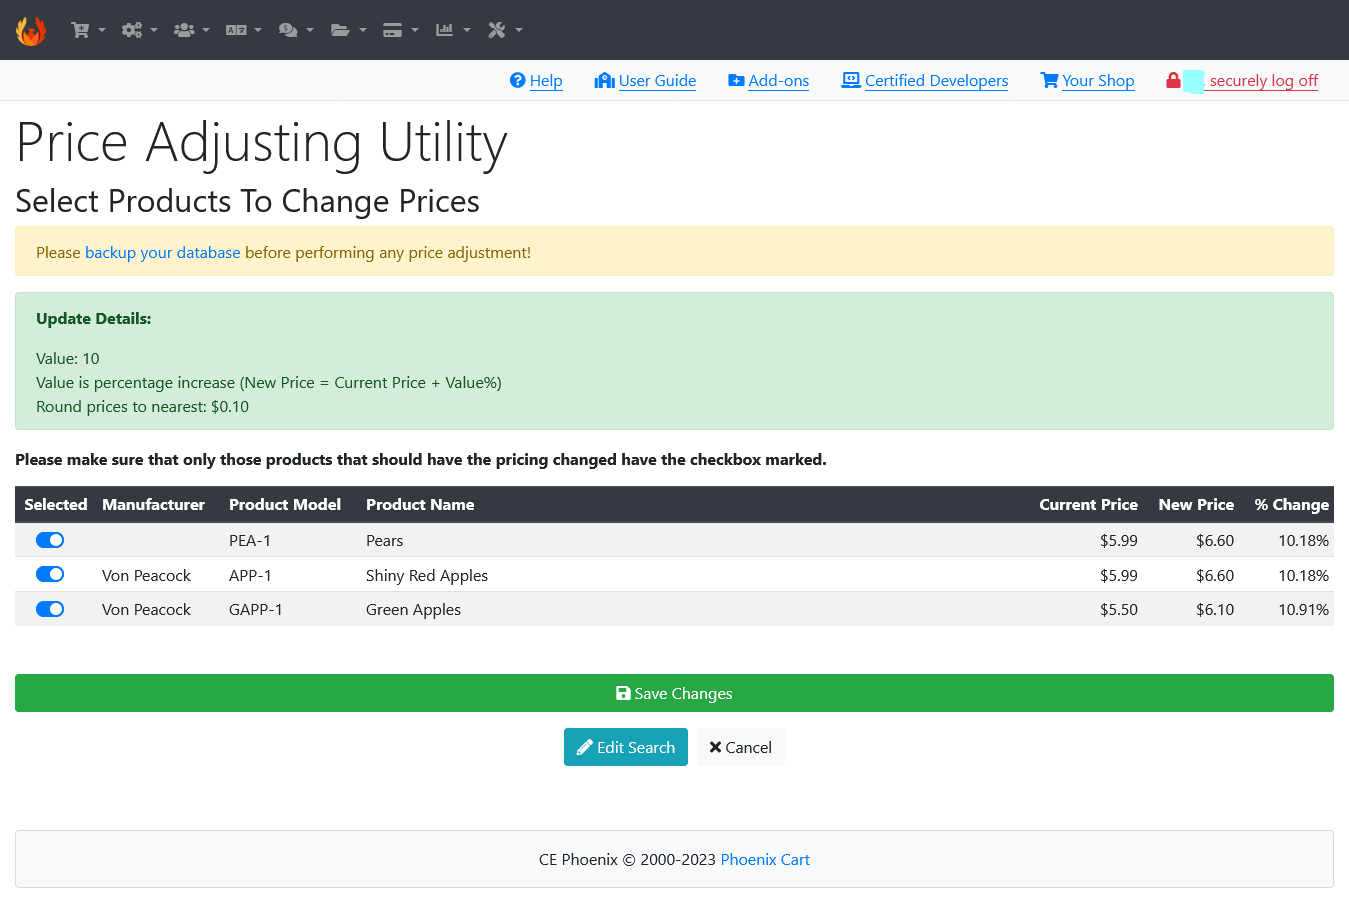Click the $6.60 new price for Shiny Red Apples
Screen dimensions: 1349x904
[x=1215, y=576]
